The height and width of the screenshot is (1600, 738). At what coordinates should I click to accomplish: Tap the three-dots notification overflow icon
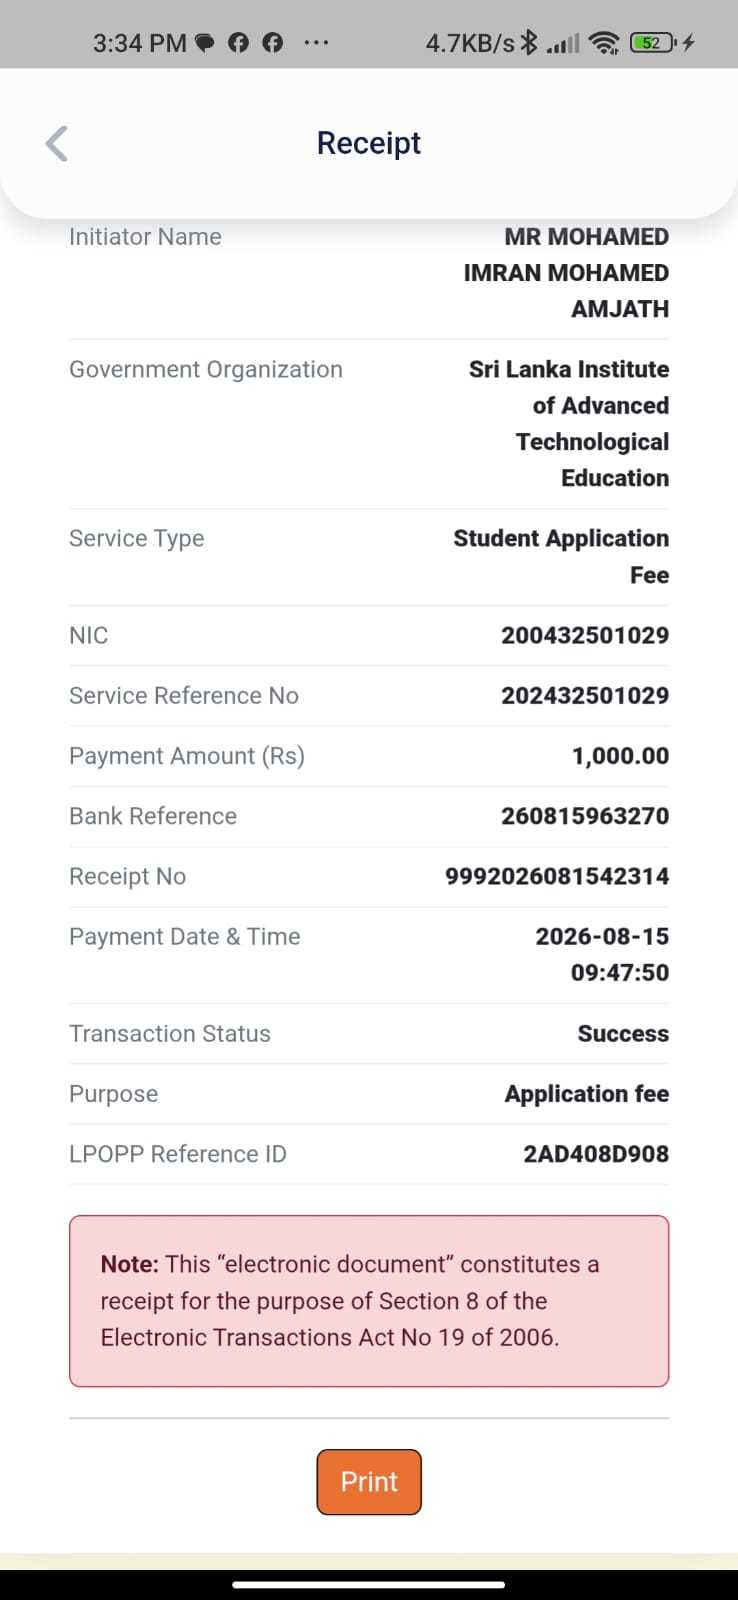(316, 43)
